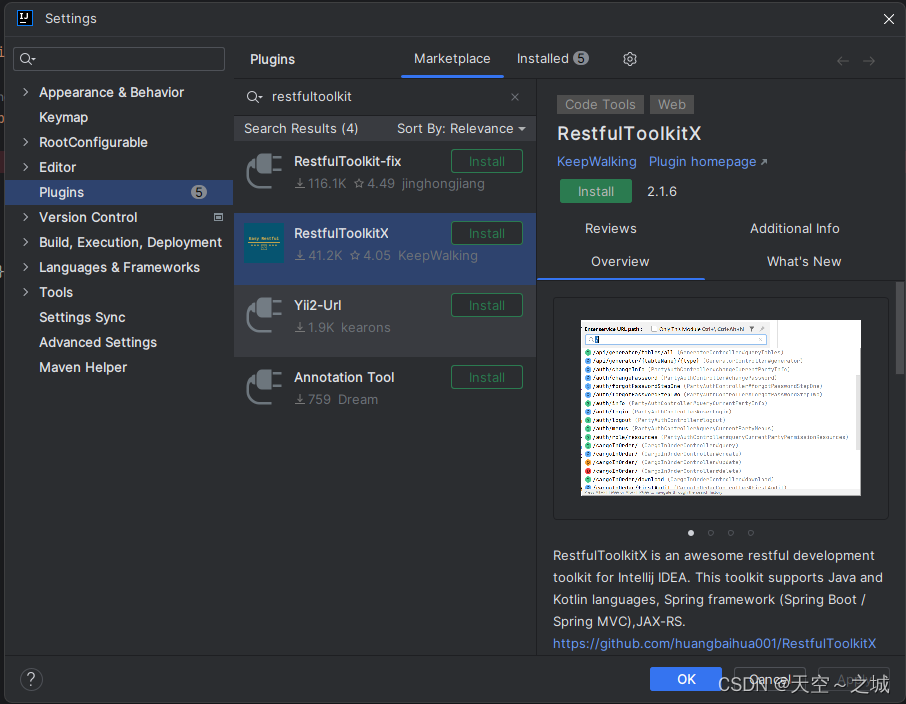
Task: Click the help question mark icon
Action: point(30,679)
